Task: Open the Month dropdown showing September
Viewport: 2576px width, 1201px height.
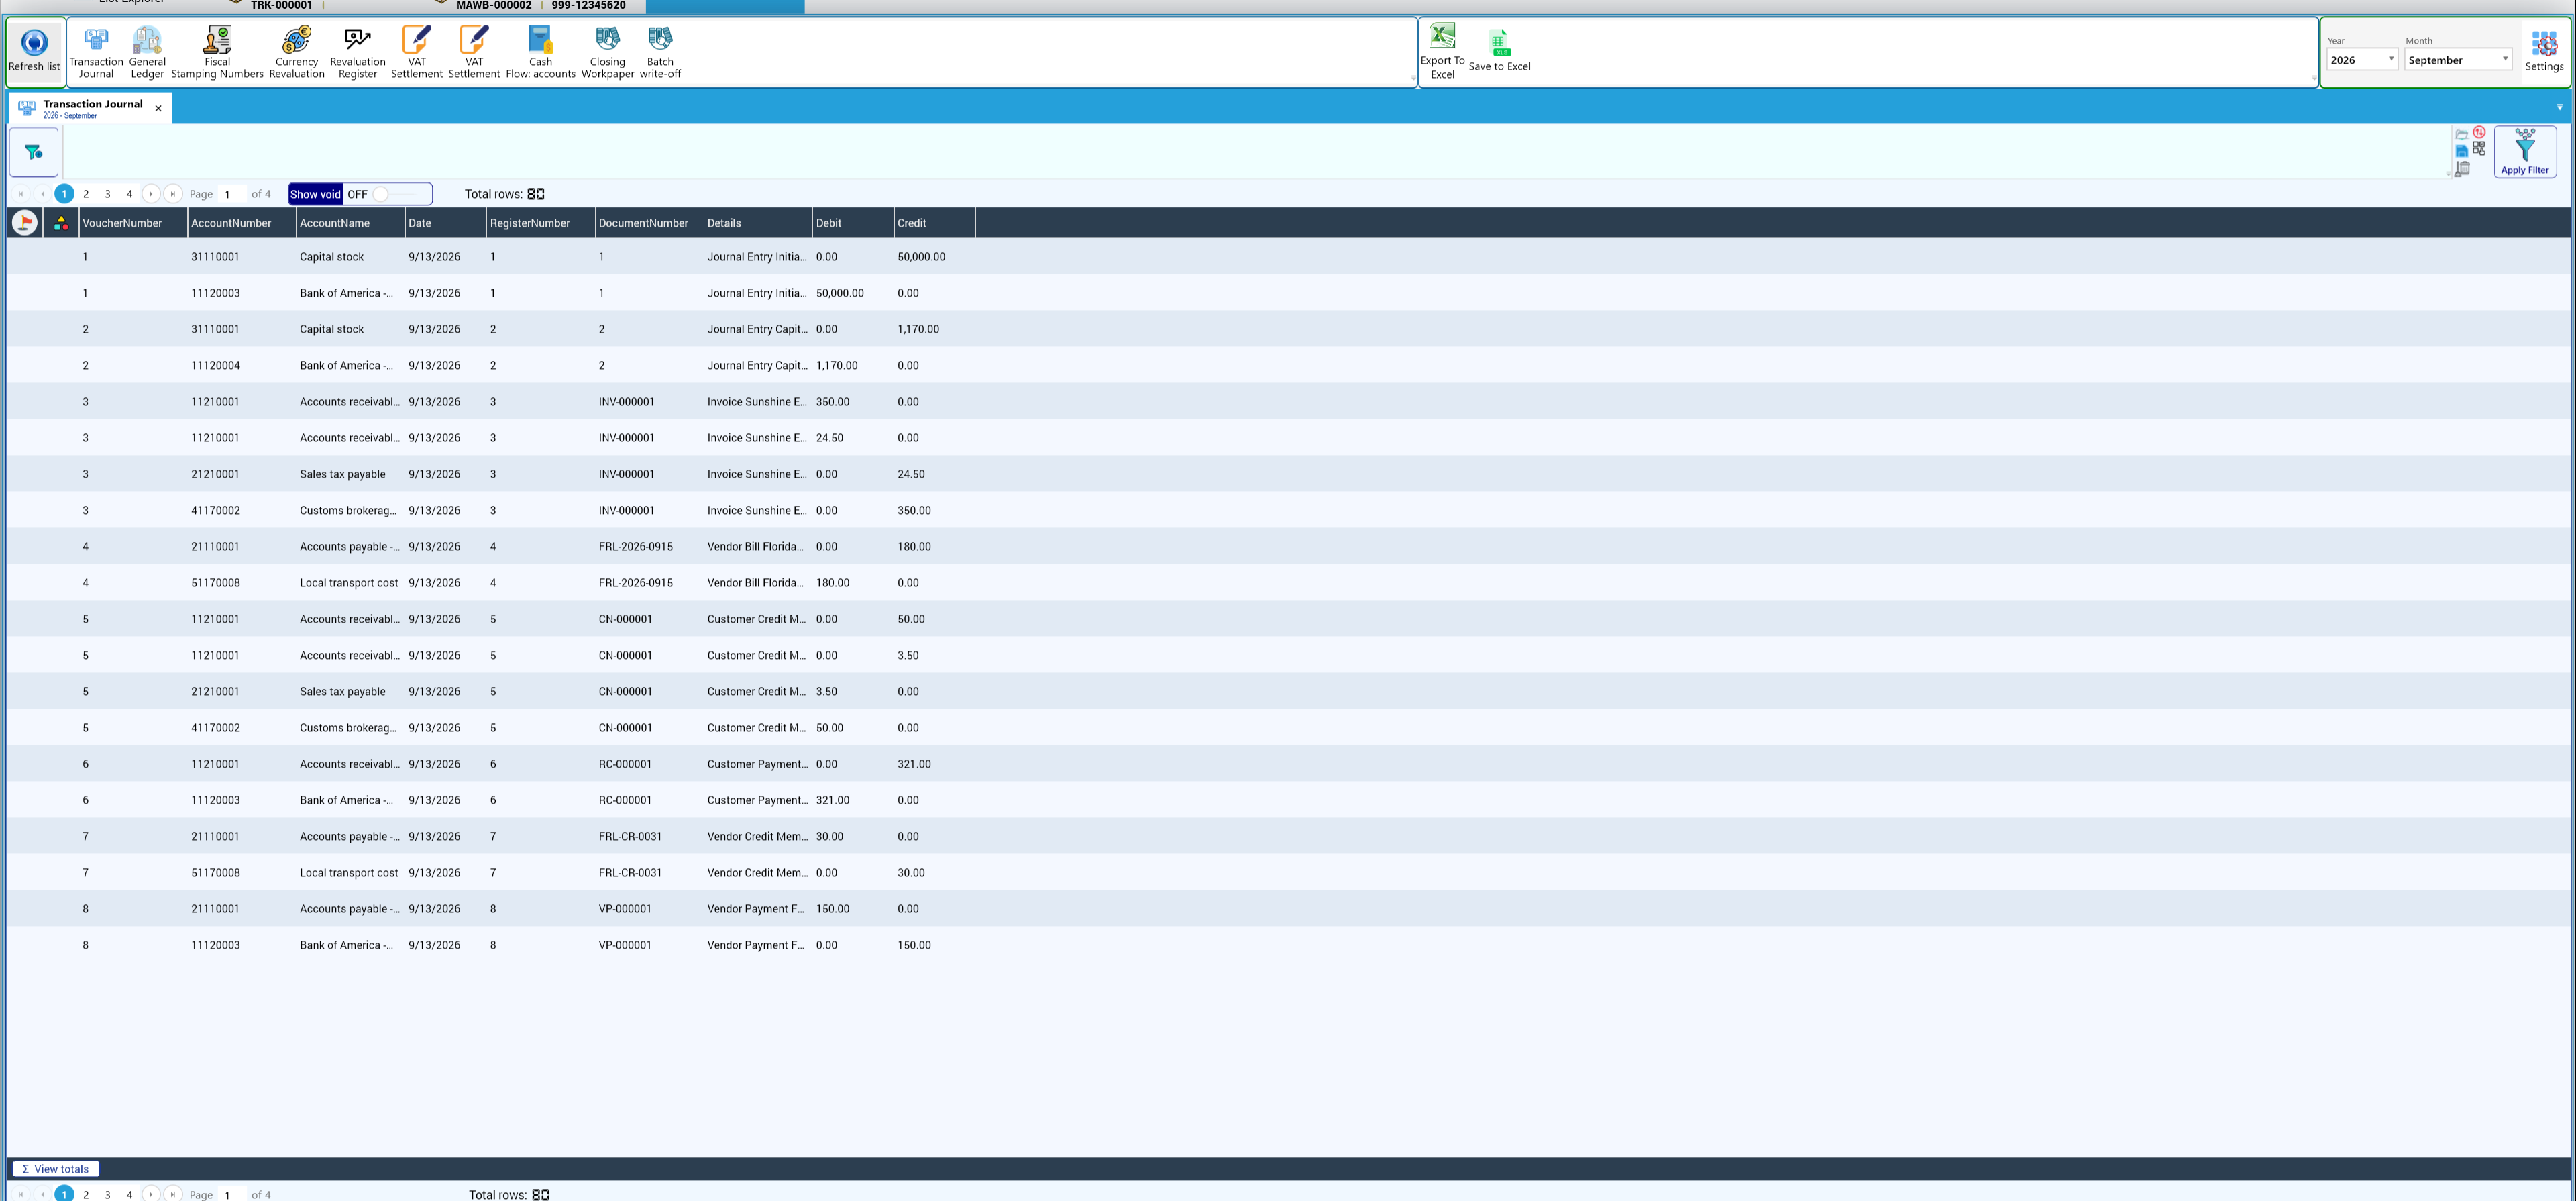Action: click(x=2458, y=60)
